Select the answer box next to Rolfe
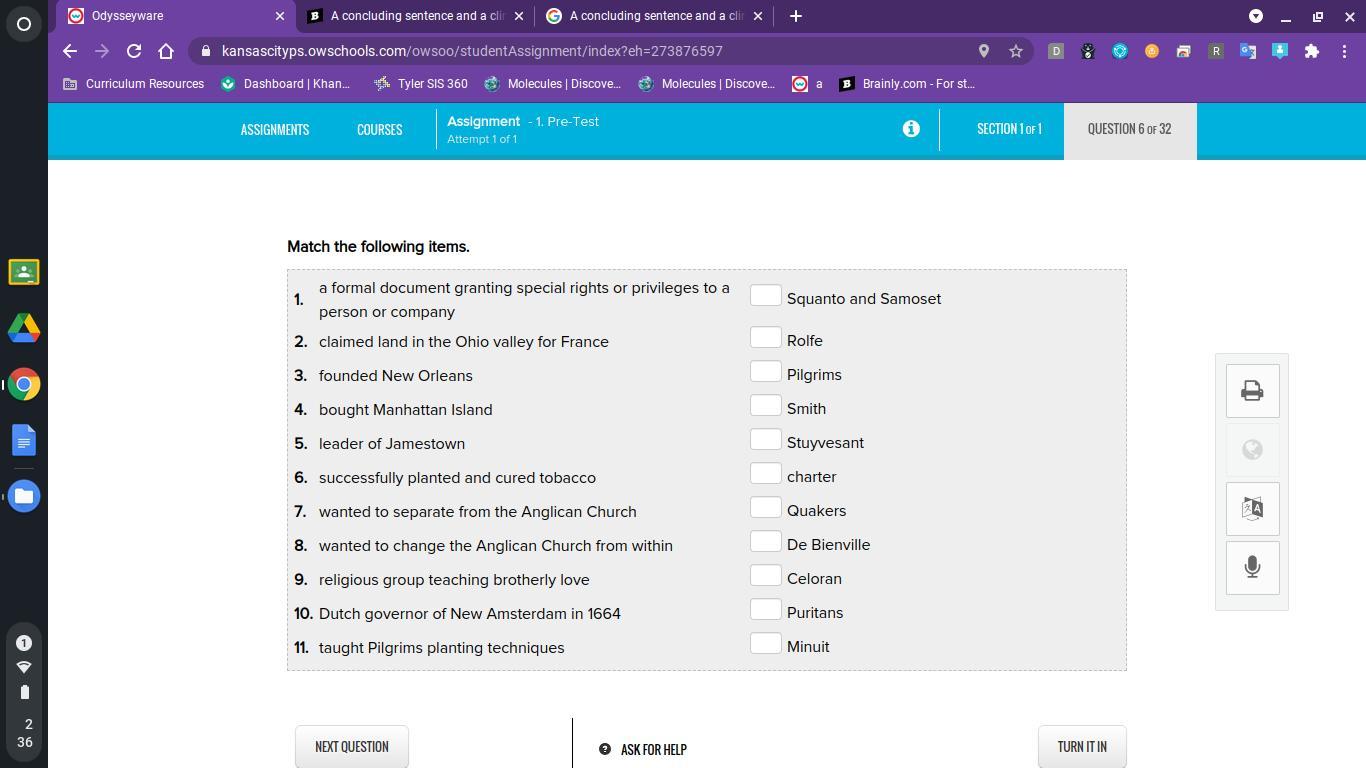This screenshot has height=768, width=1366. click(x=765, y=338)
